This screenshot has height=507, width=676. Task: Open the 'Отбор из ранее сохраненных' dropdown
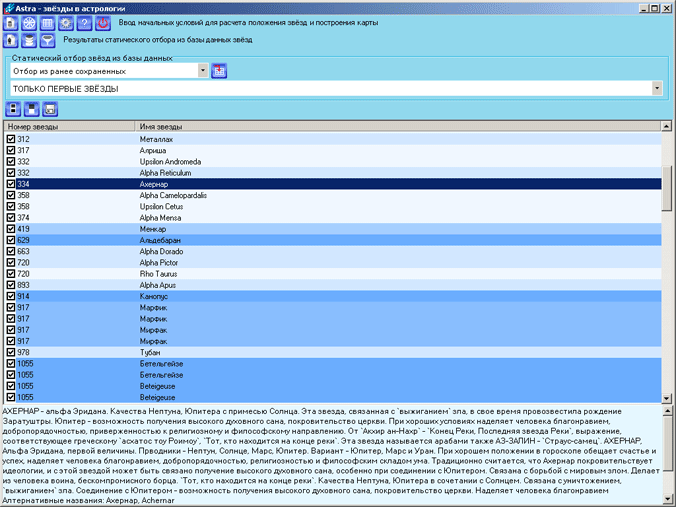(x=203, y=70)
